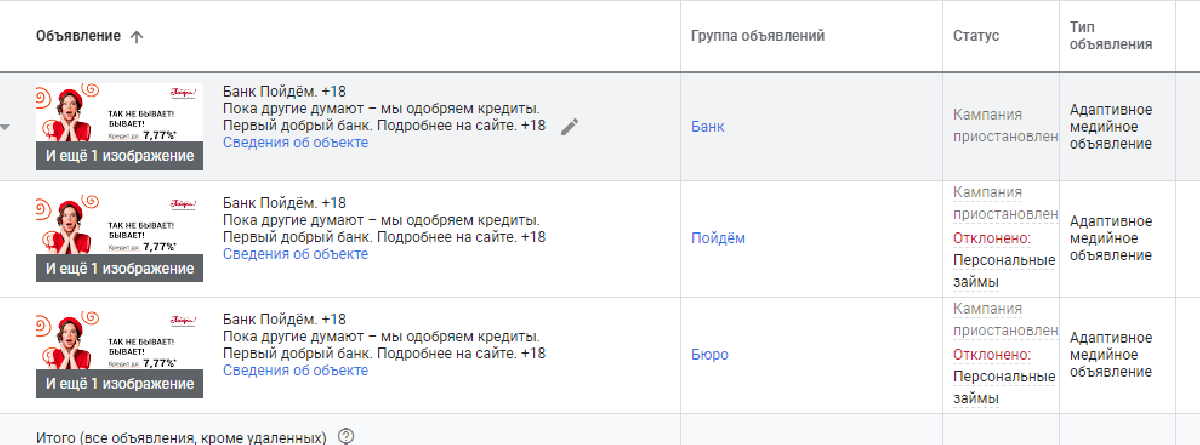Click the Отклонено status in the Пойдём row

coord(991,238)
